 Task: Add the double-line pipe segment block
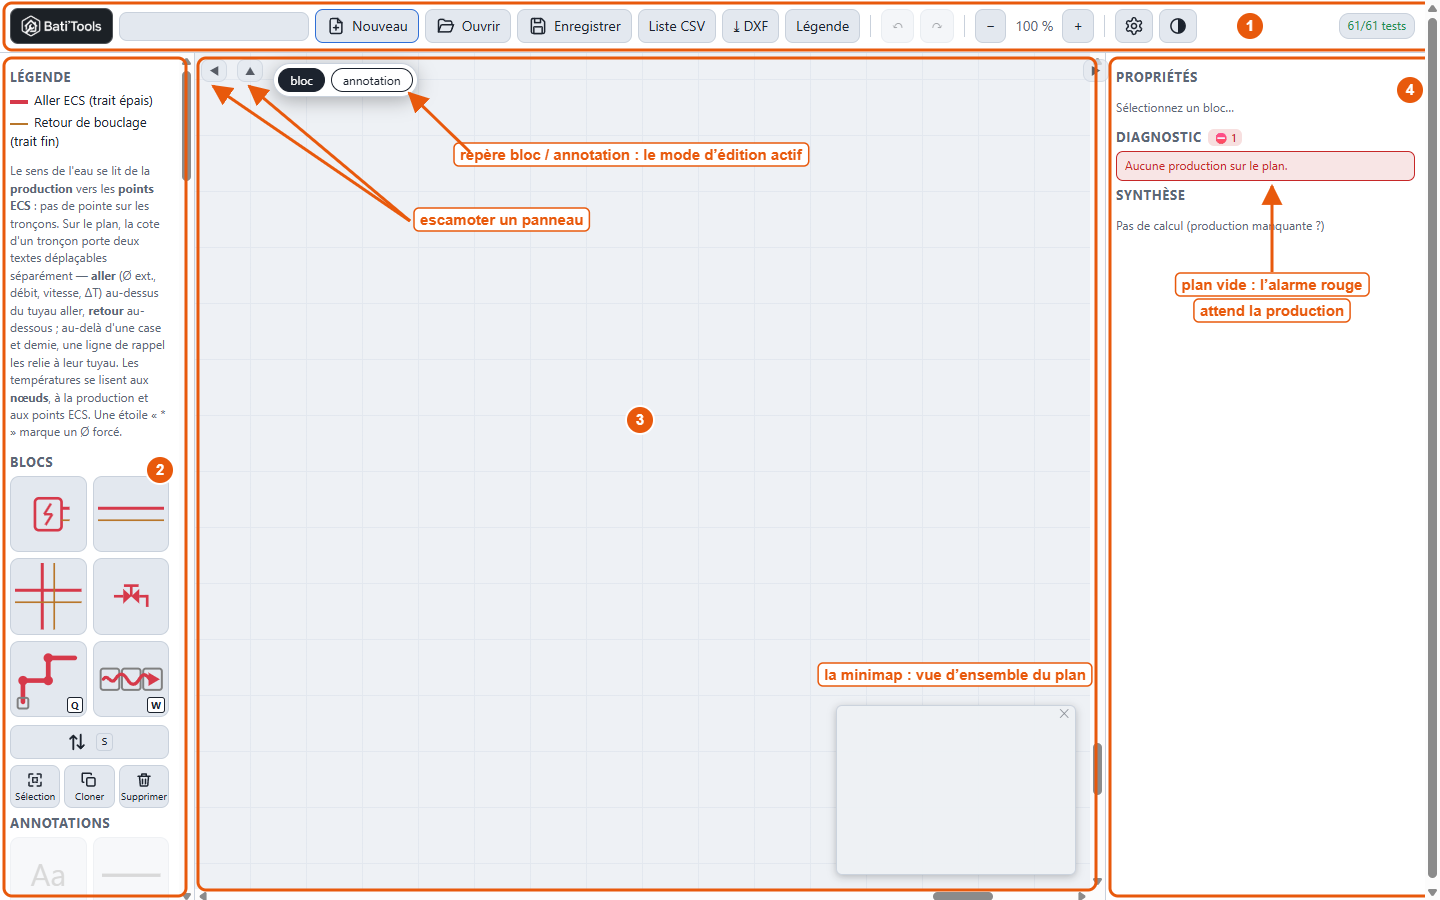131,514
